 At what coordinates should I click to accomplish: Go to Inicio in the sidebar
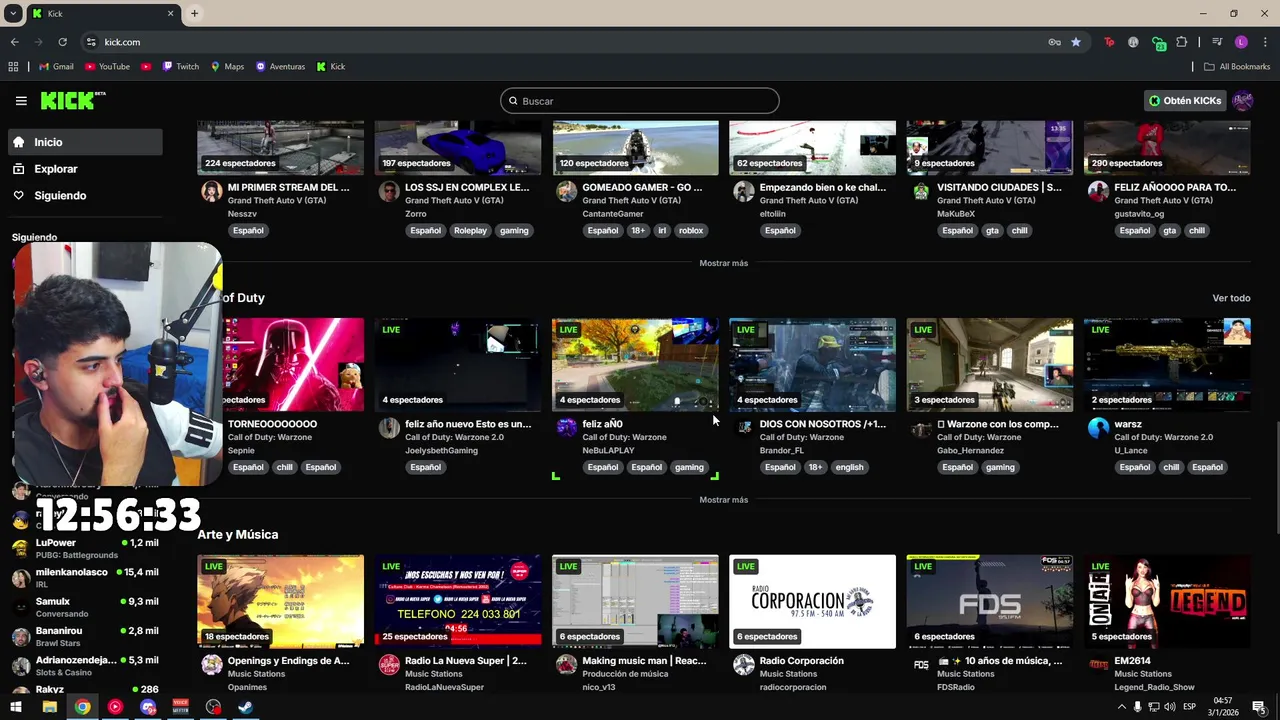pos(86,142)
